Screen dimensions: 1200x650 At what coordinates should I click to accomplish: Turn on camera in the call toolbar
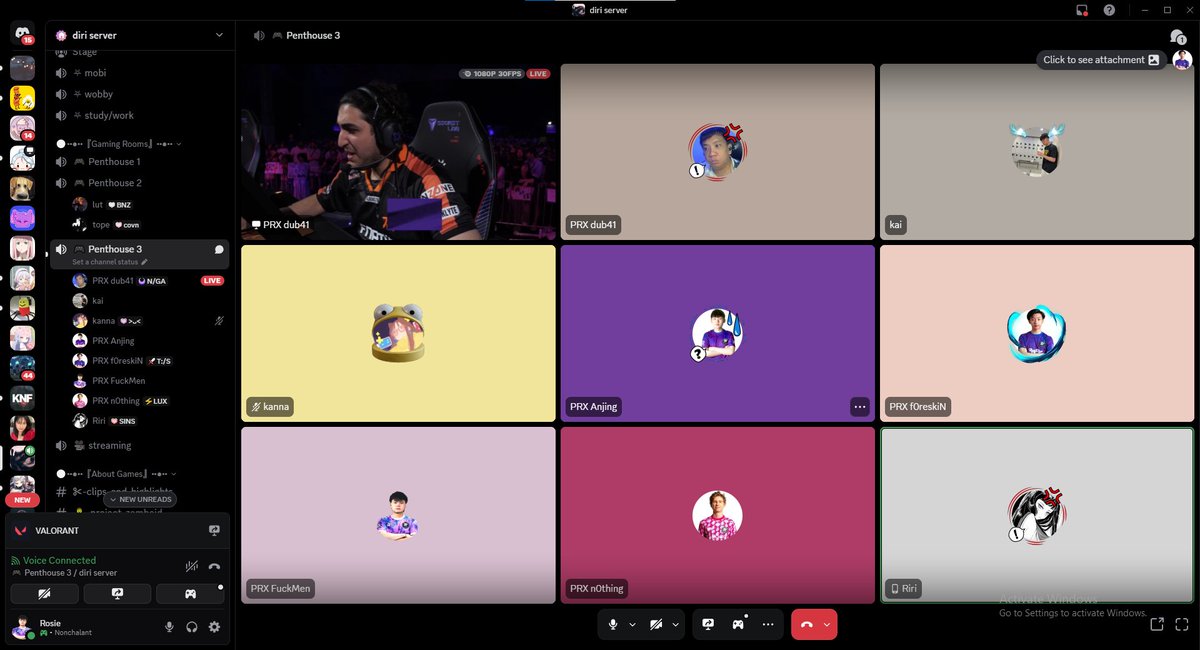[656, 624]
